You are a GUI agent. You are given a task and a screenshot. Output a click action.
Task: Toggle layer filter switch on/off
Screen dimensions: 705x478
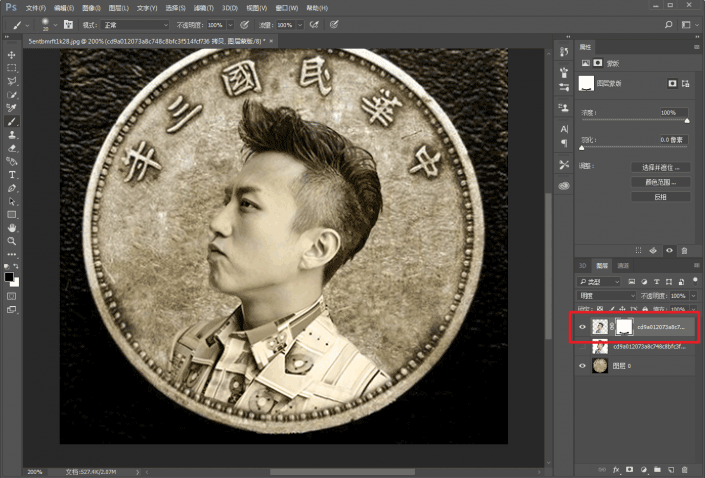[695, 281]
